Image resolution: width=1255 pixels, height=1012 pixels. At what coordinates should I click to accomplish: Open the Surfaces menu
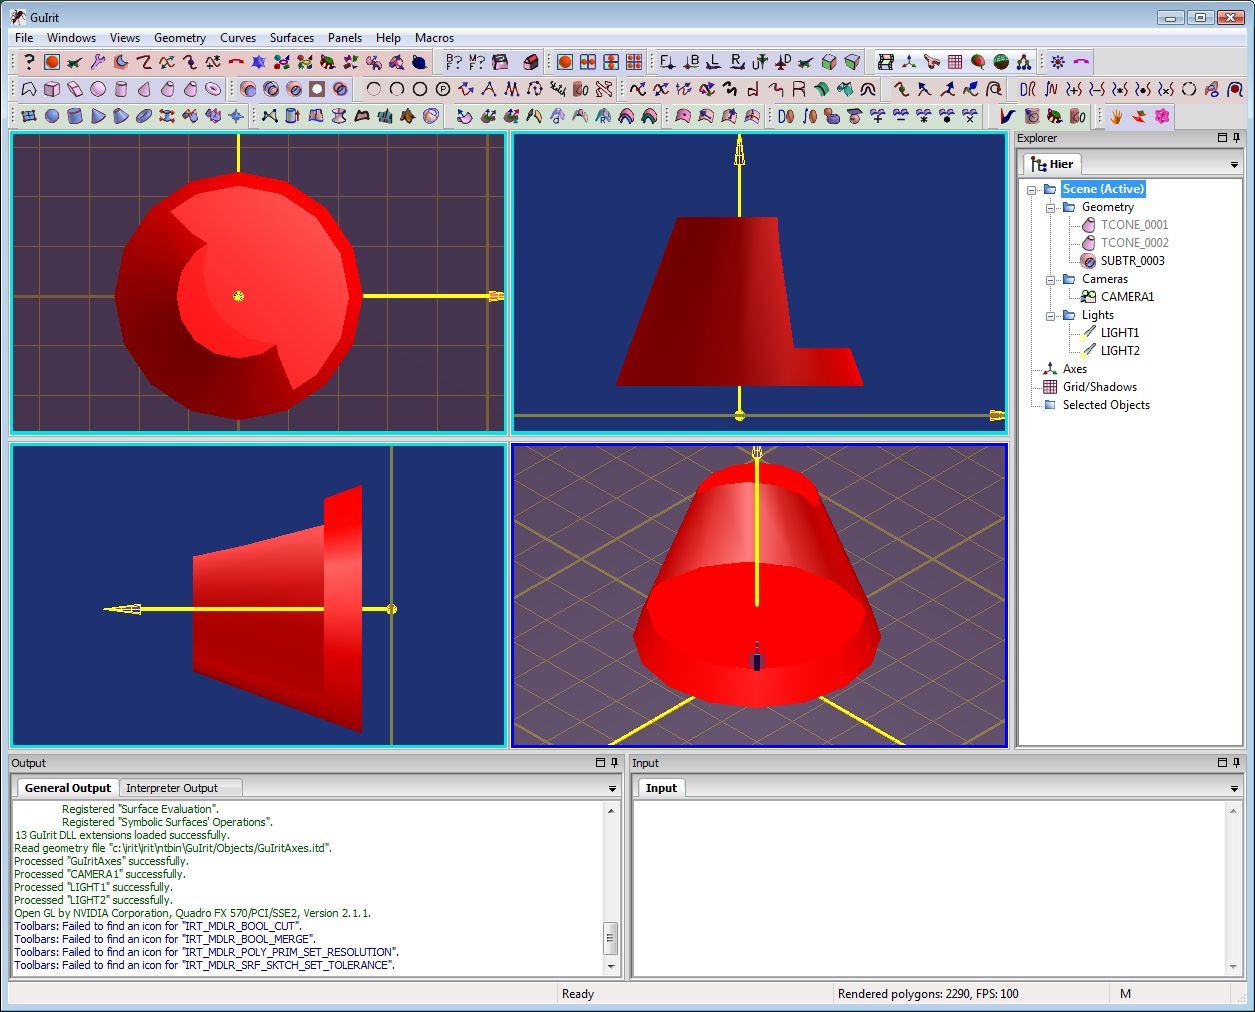[292, 38]
